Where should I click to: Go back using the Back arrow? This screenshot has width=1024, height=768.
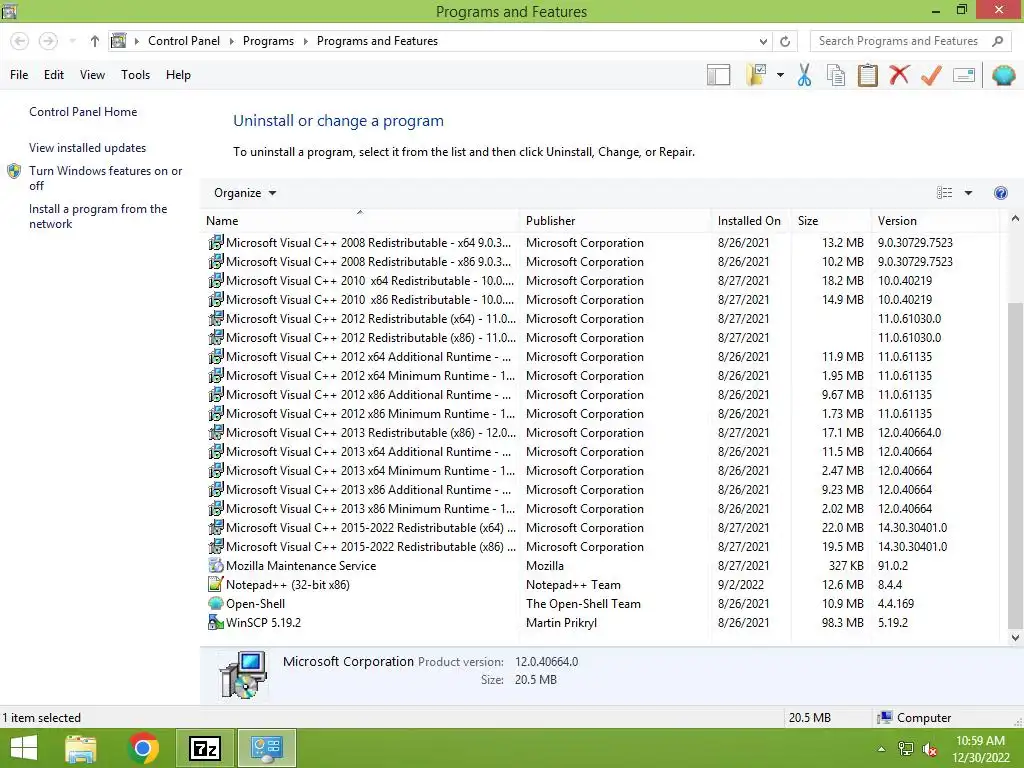[x=20, y=41]
